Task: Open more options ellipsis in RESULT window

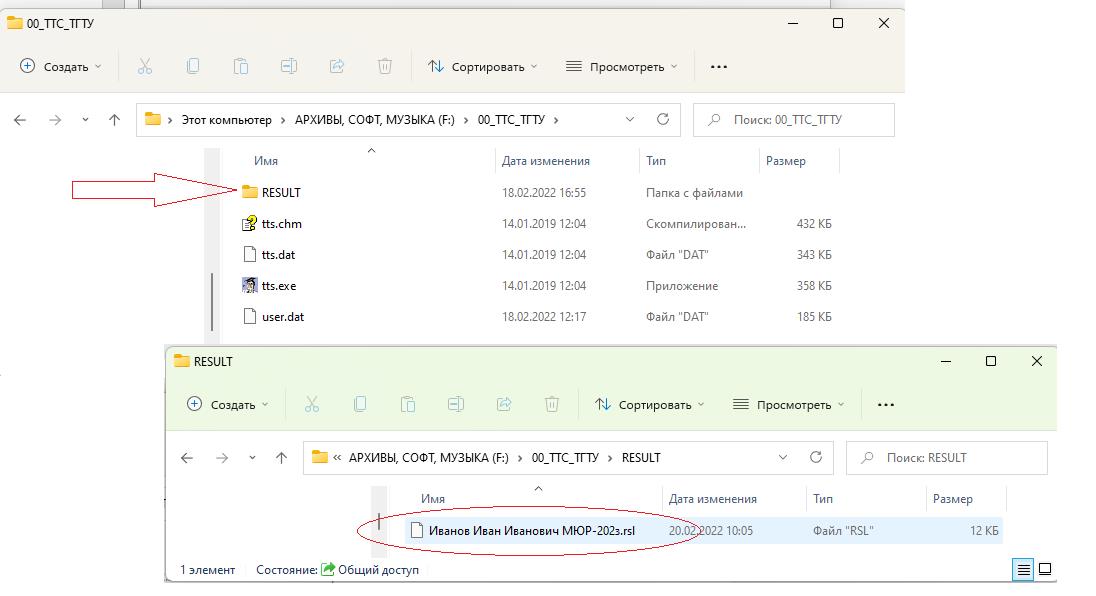Action: [886, 405]
